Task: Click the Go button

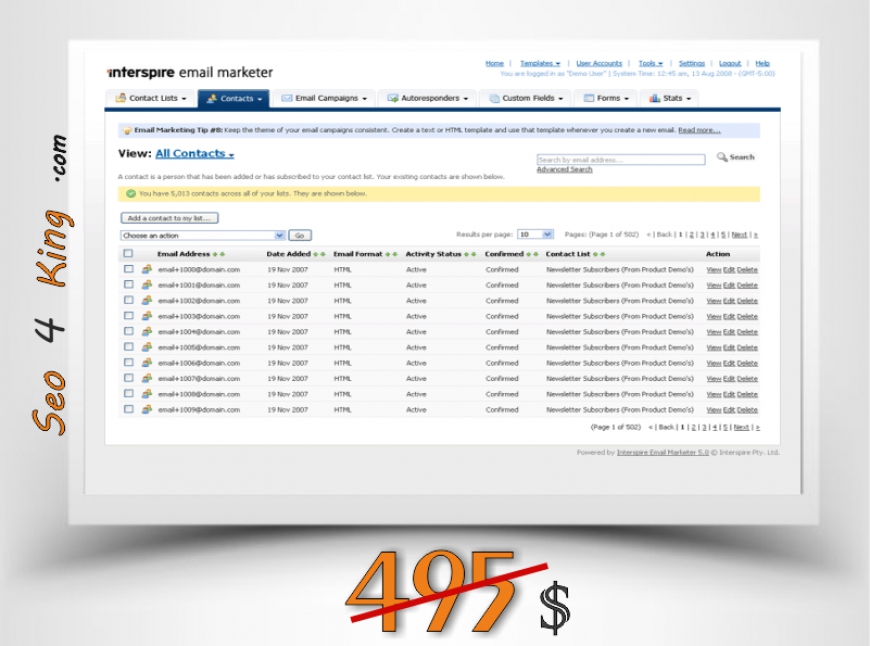Action: 300,235
